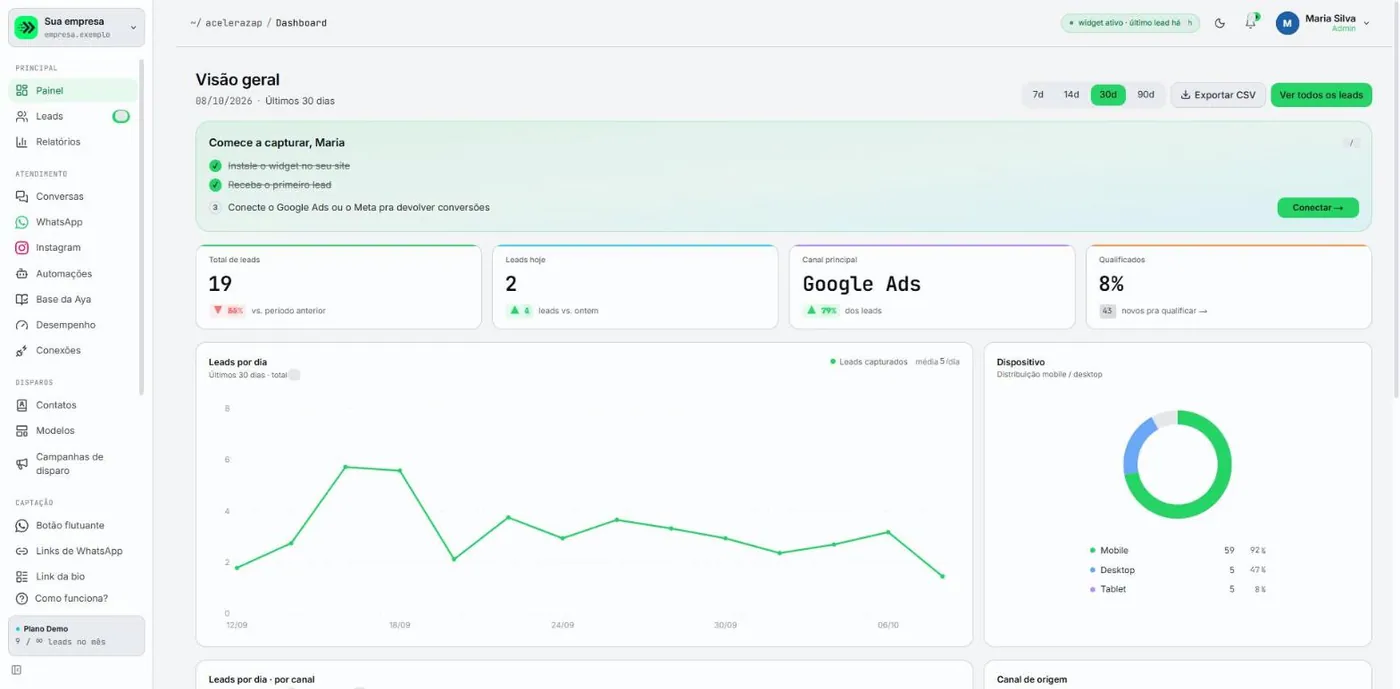Click the chain icon for Links de WhatsApp
The image size is (1400, 689).
tap(22, 552)
